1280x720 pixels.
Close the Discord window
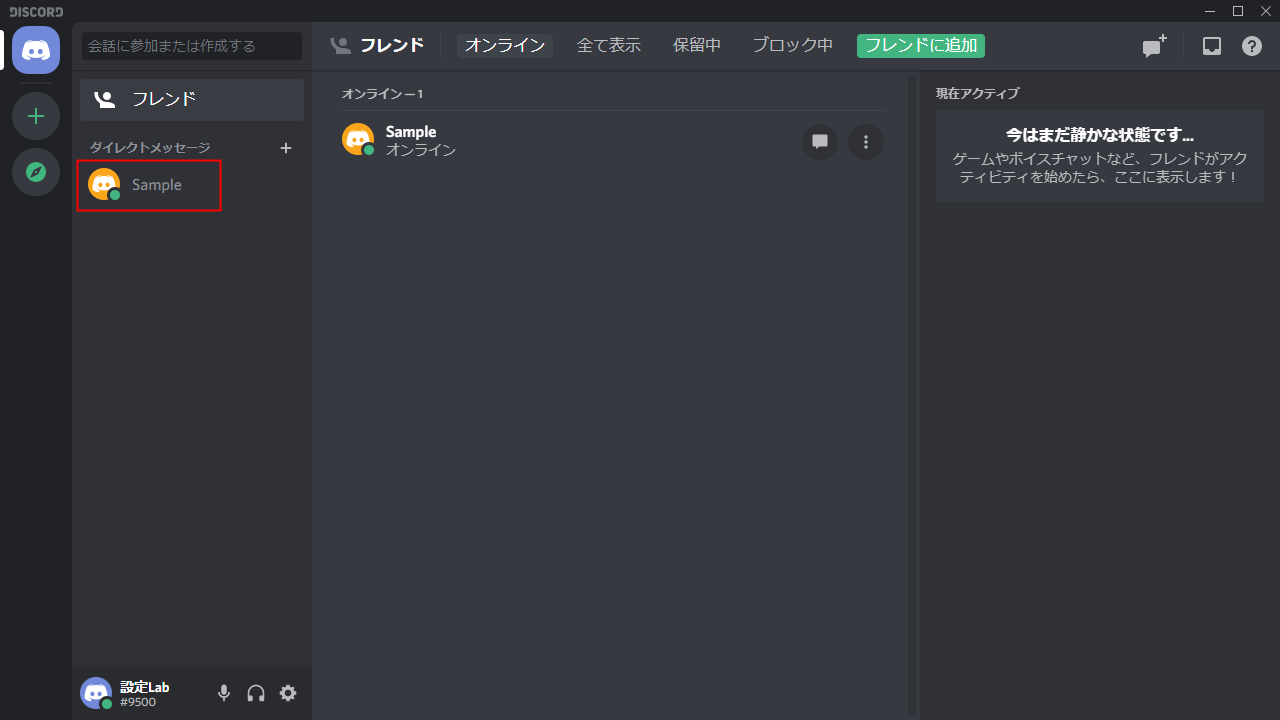coord(1265,11)
